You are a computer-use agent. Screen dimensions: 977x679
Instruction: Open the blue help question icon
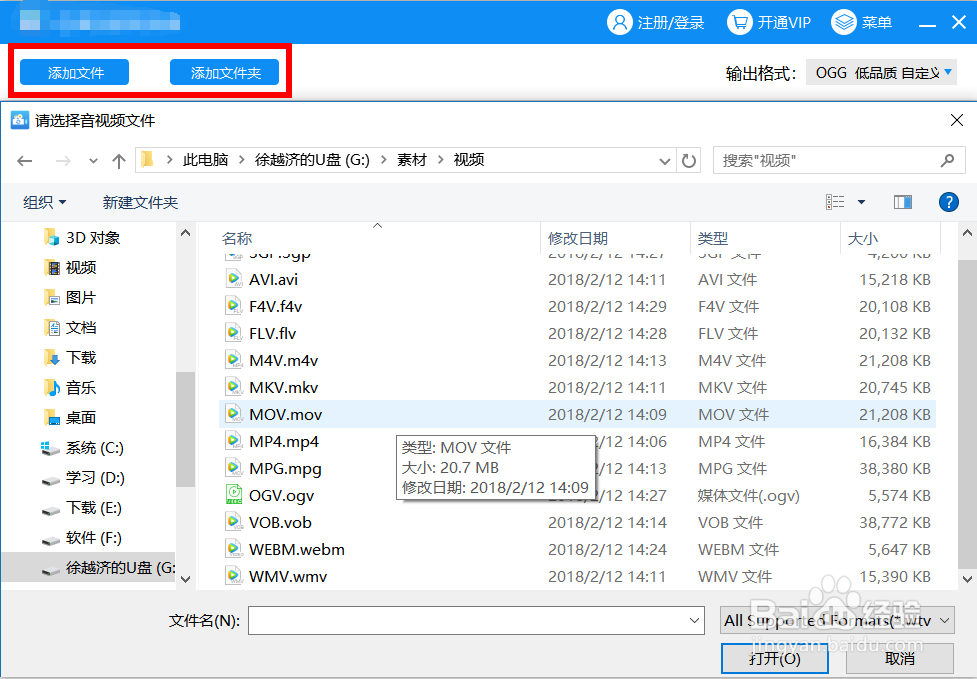948,202
